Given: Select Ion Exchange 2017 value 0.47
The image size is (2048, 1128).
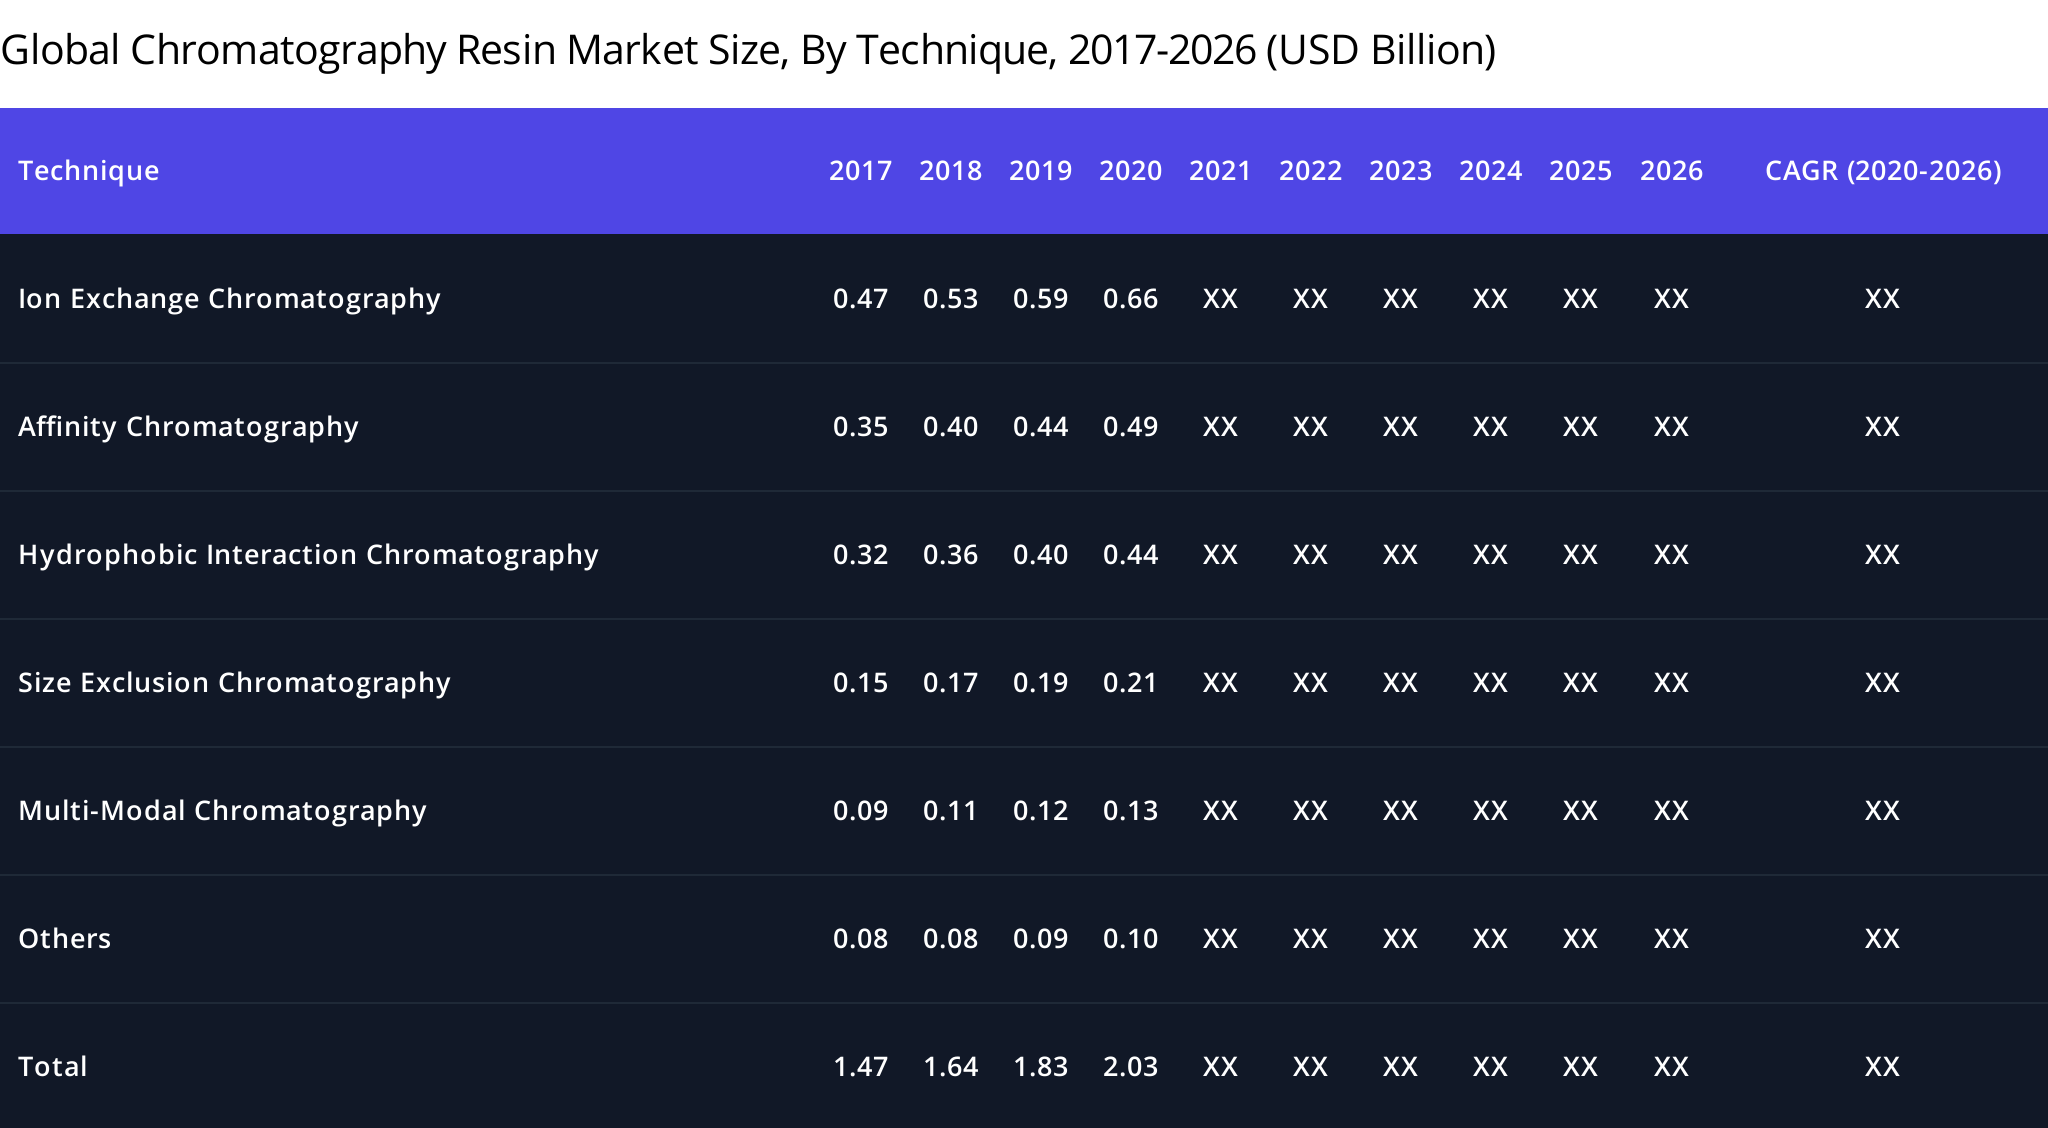Looking at the screenshot, I should coord(860,299).
